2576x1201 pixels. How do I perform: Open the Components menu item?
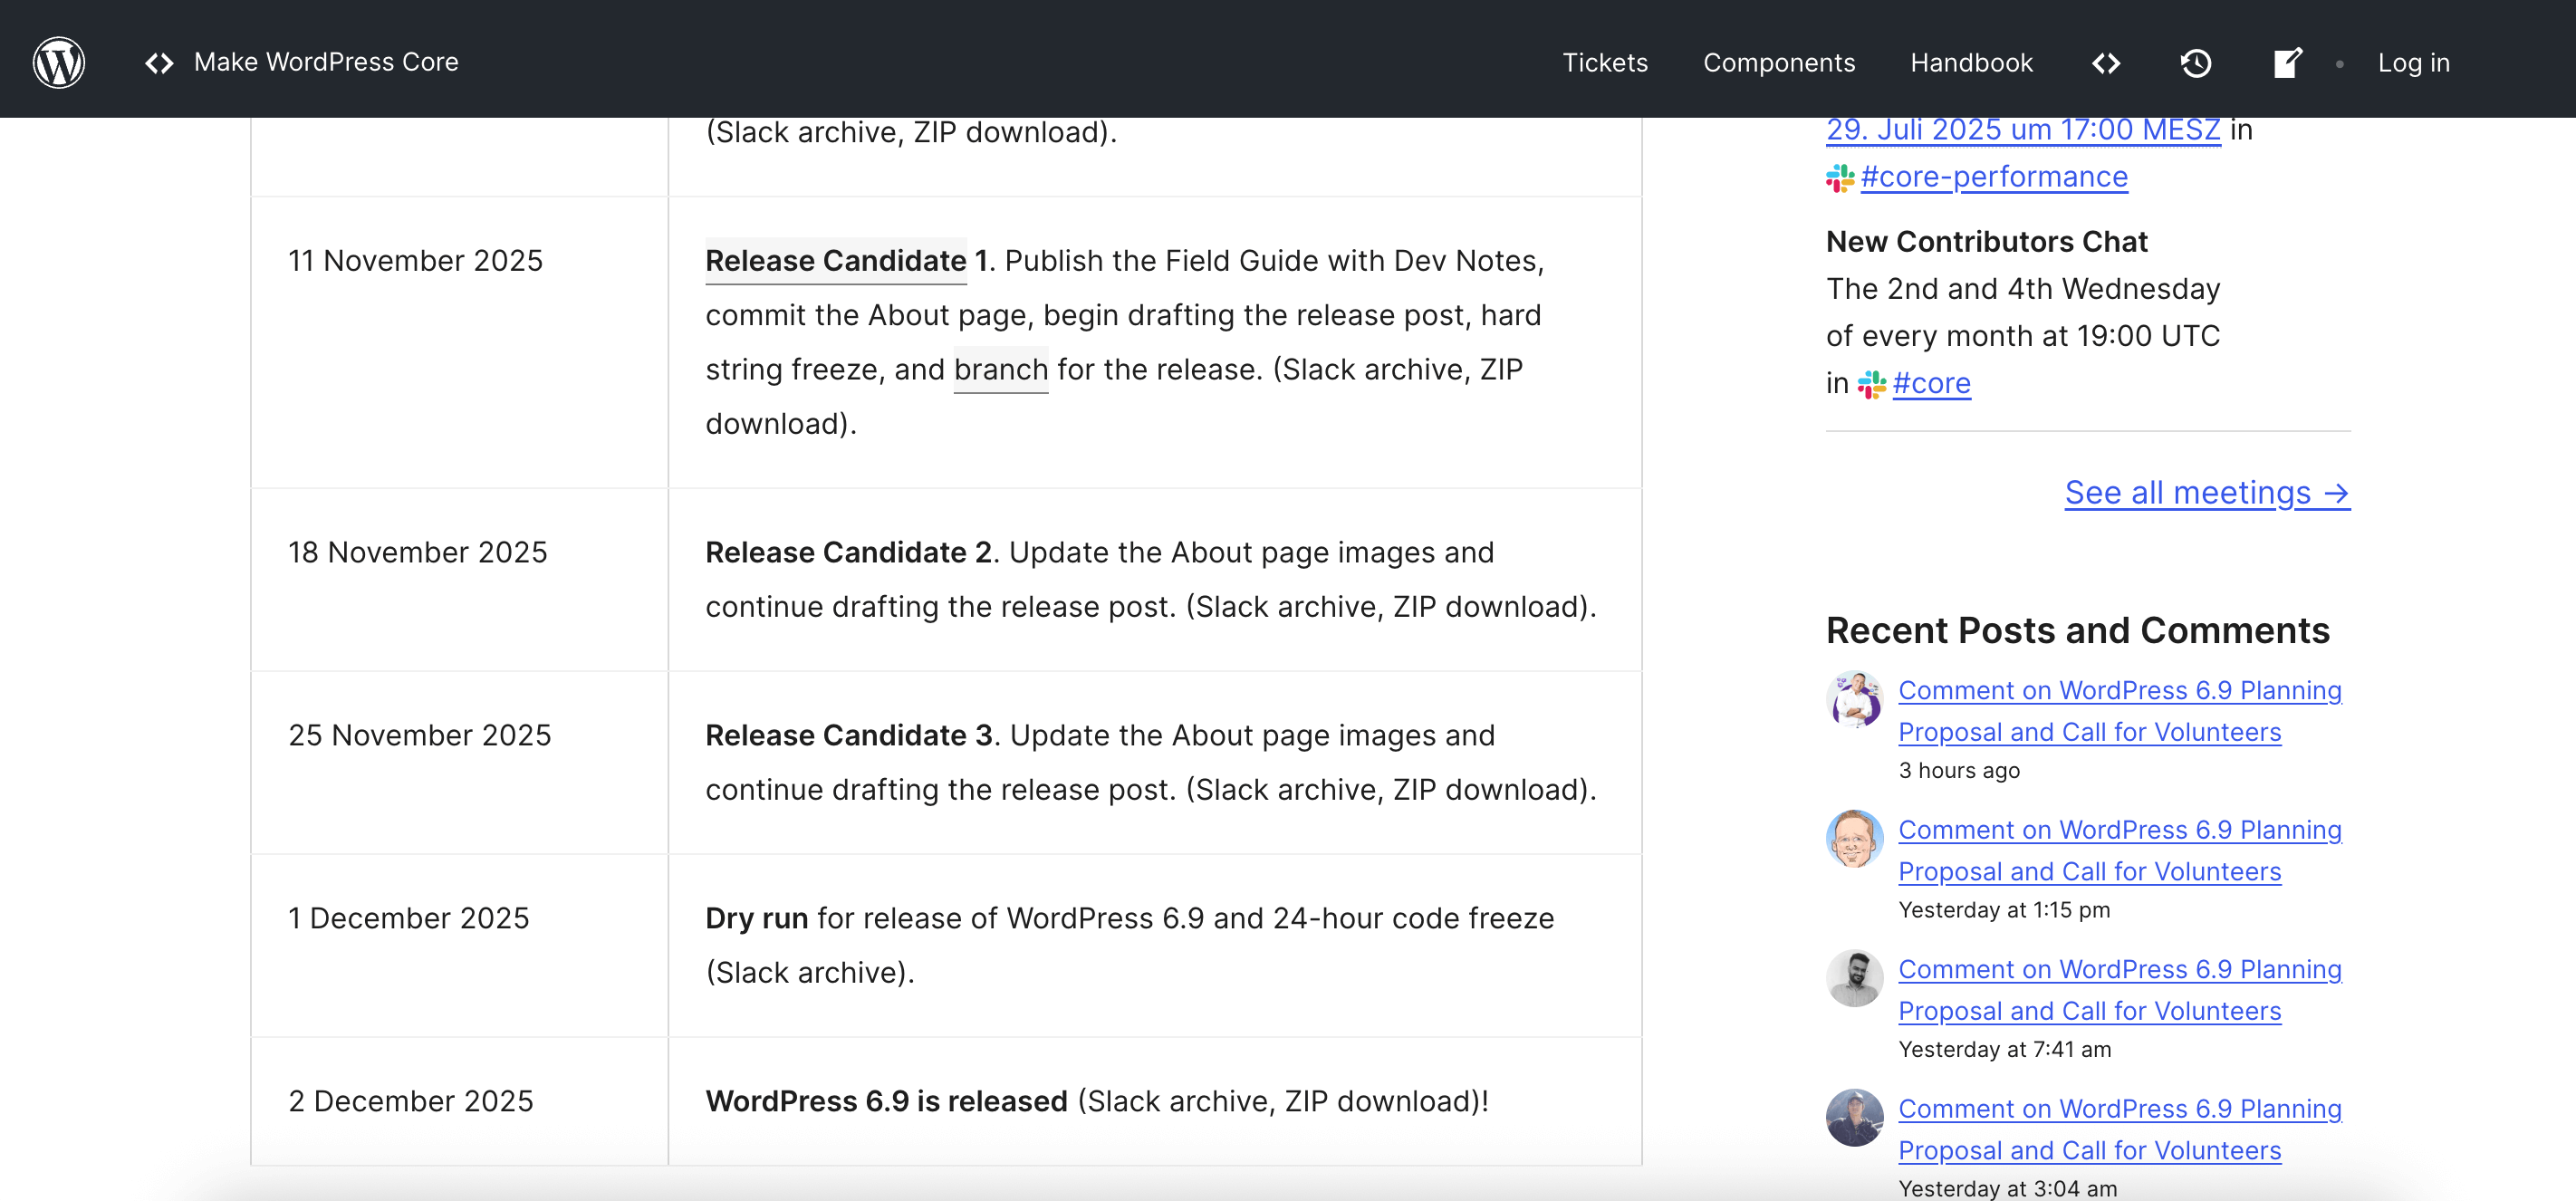tap(1778, 63)
